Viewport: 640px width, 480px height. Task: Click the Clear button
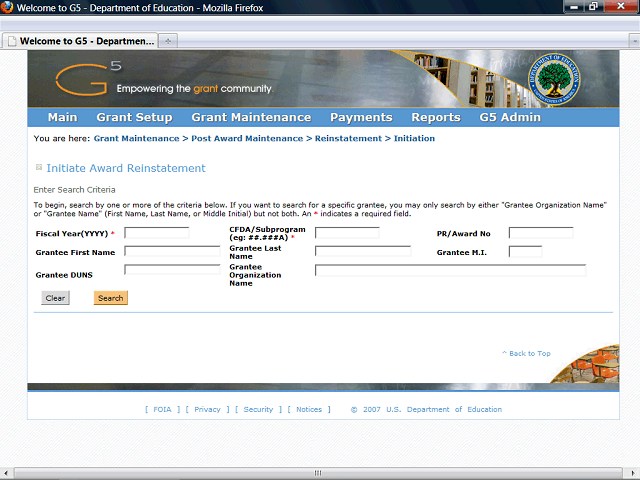[56, 298]
